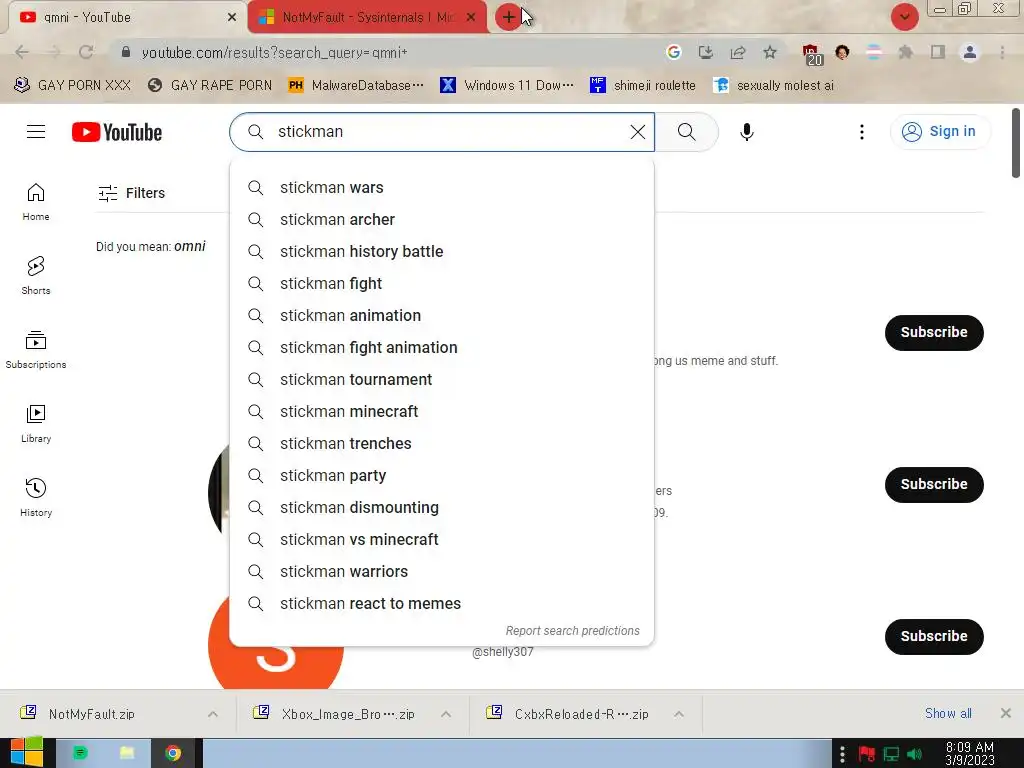The height and width of the screenshot is (768, 1024).
Task: Open Chrome from the taskbar
Action: point(173,754)
